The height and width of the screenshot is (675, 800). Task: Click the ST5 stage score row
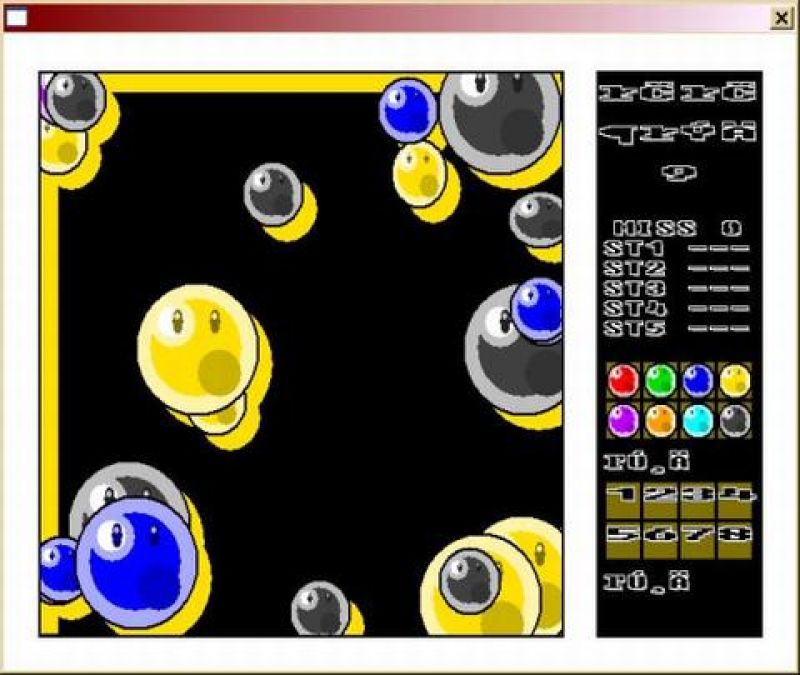point(678,328)
